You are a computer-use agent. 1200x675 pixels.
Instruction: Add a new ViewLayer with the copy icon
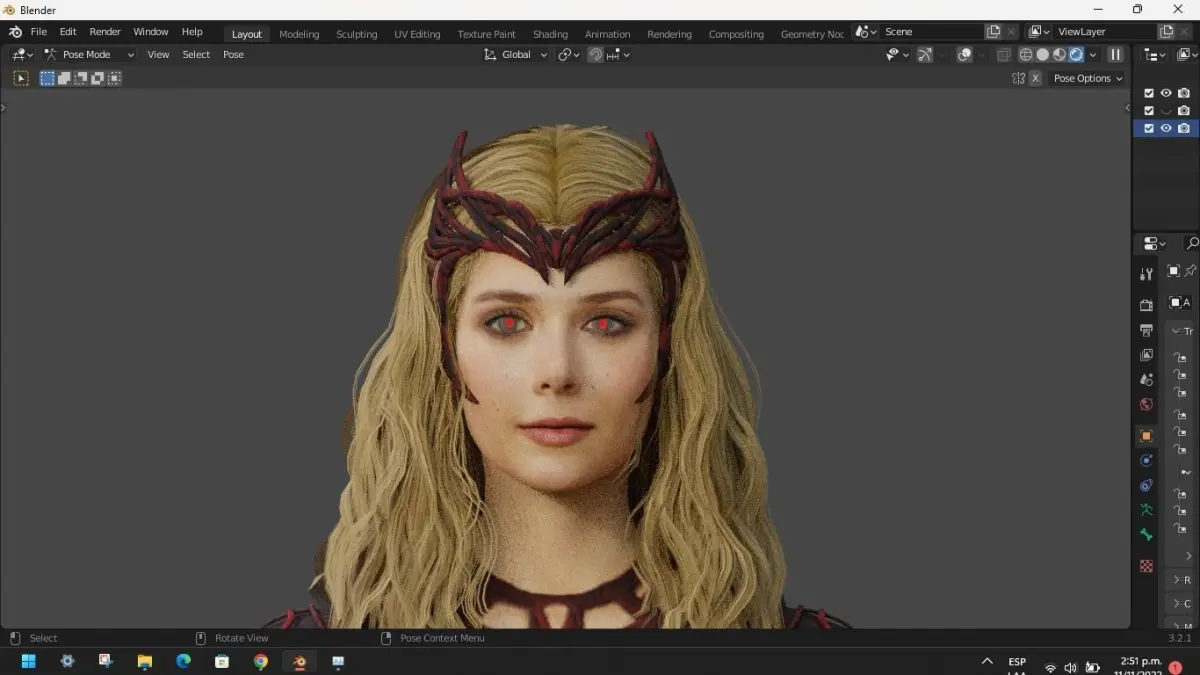1166,32
